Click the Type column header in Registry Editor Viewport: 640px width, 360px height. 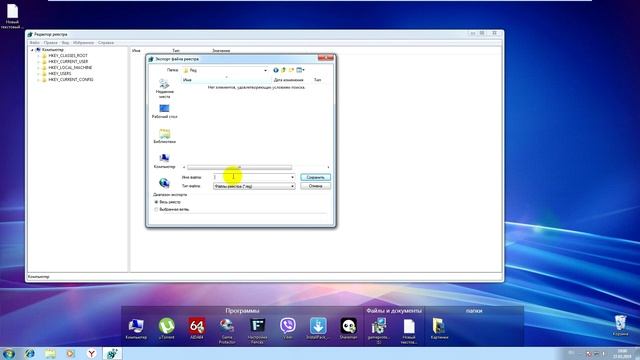(176, 51)
